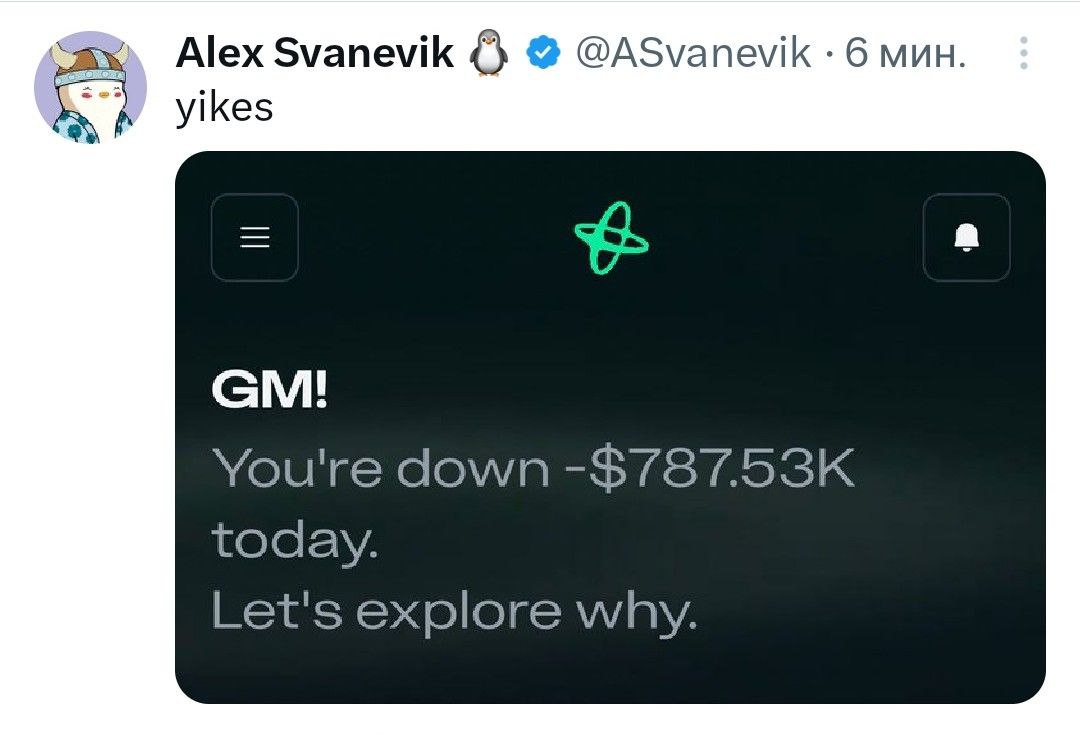1080x735 pixels.
Task: Click the "6 мин." timestamp
Action: [906, 52]
